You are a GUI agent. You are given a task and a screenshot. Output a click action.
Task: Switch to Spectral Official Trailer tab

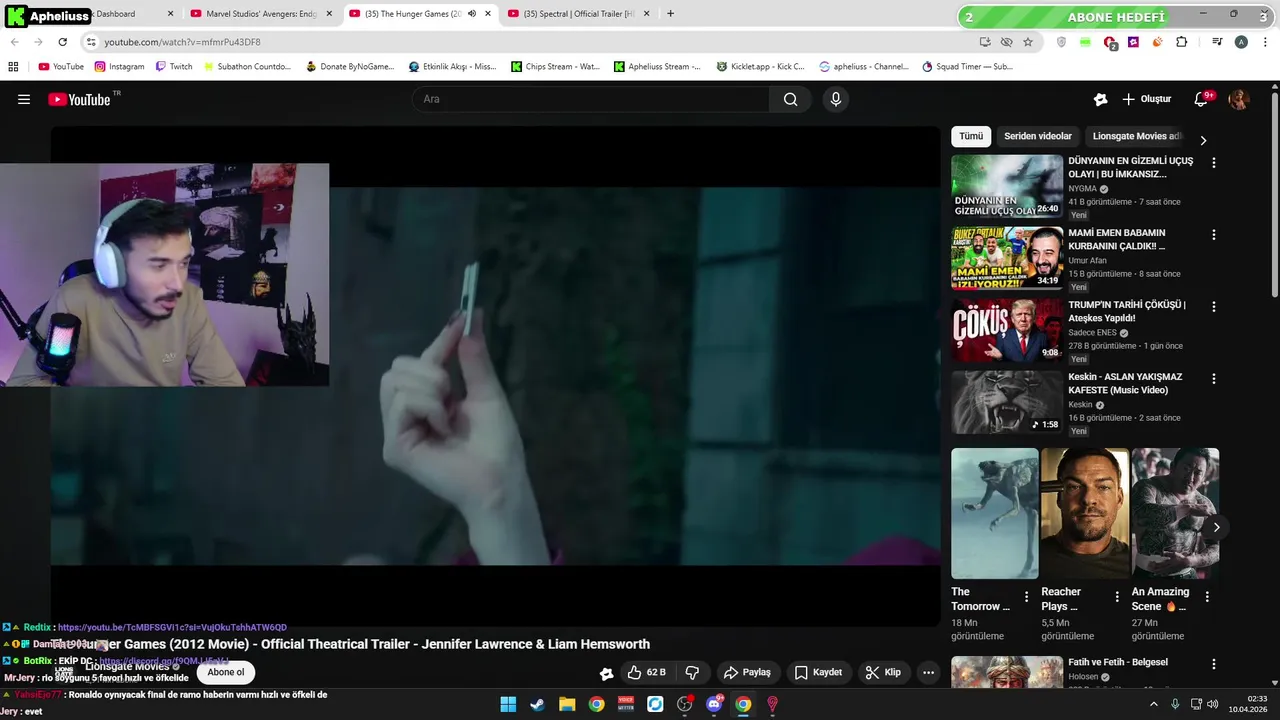(x=579, y=14)
